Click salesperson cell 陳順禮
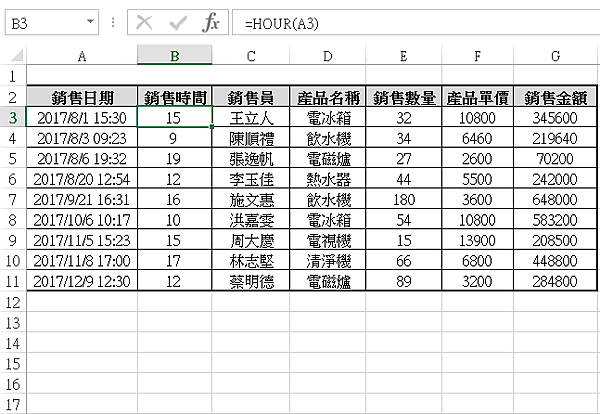This screenshot has height=414, width=600. tap(251, 138)
